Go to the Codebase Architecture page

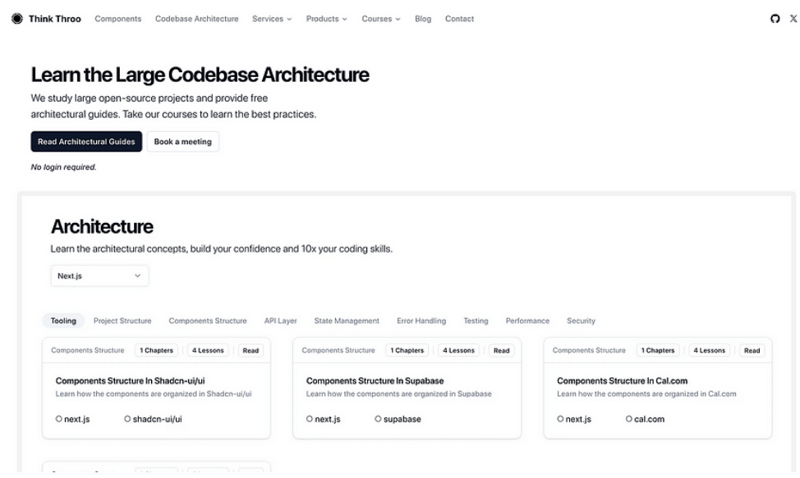coord(197,19)
